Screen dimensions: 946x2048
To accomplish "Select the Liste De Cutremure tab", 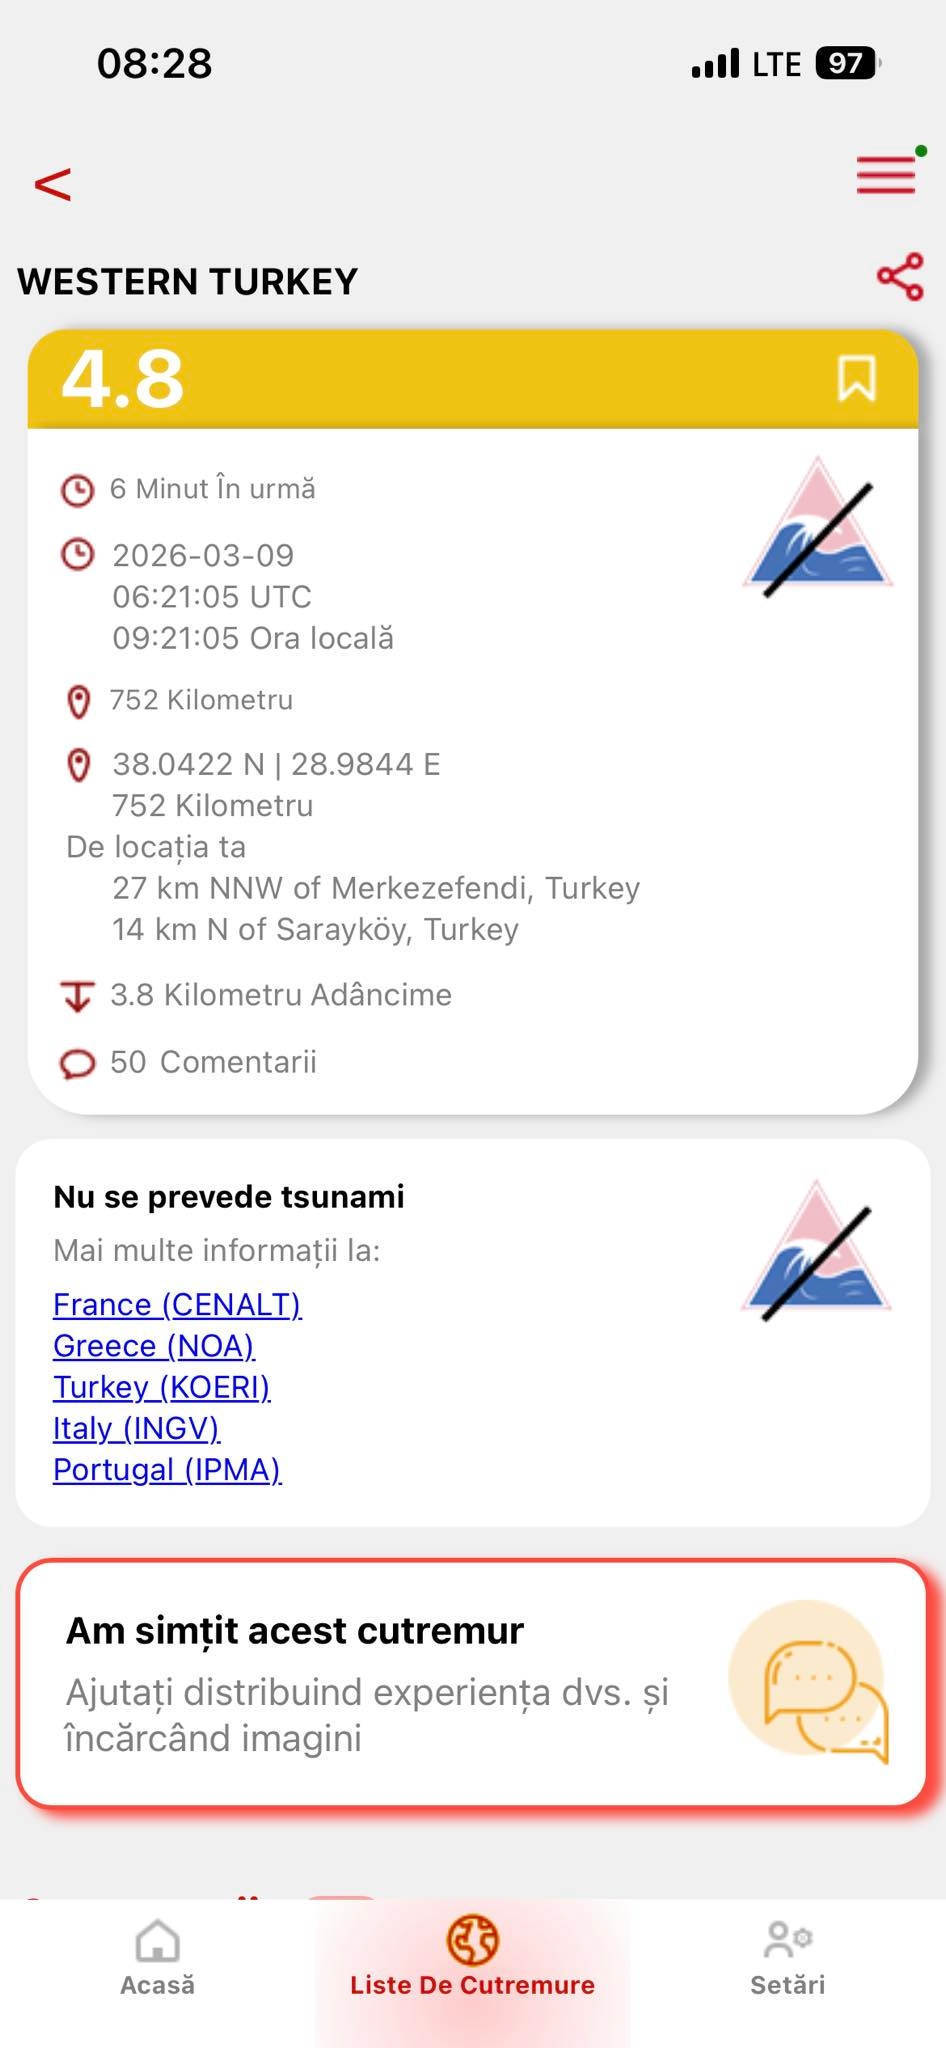I will pos(472,1958).
